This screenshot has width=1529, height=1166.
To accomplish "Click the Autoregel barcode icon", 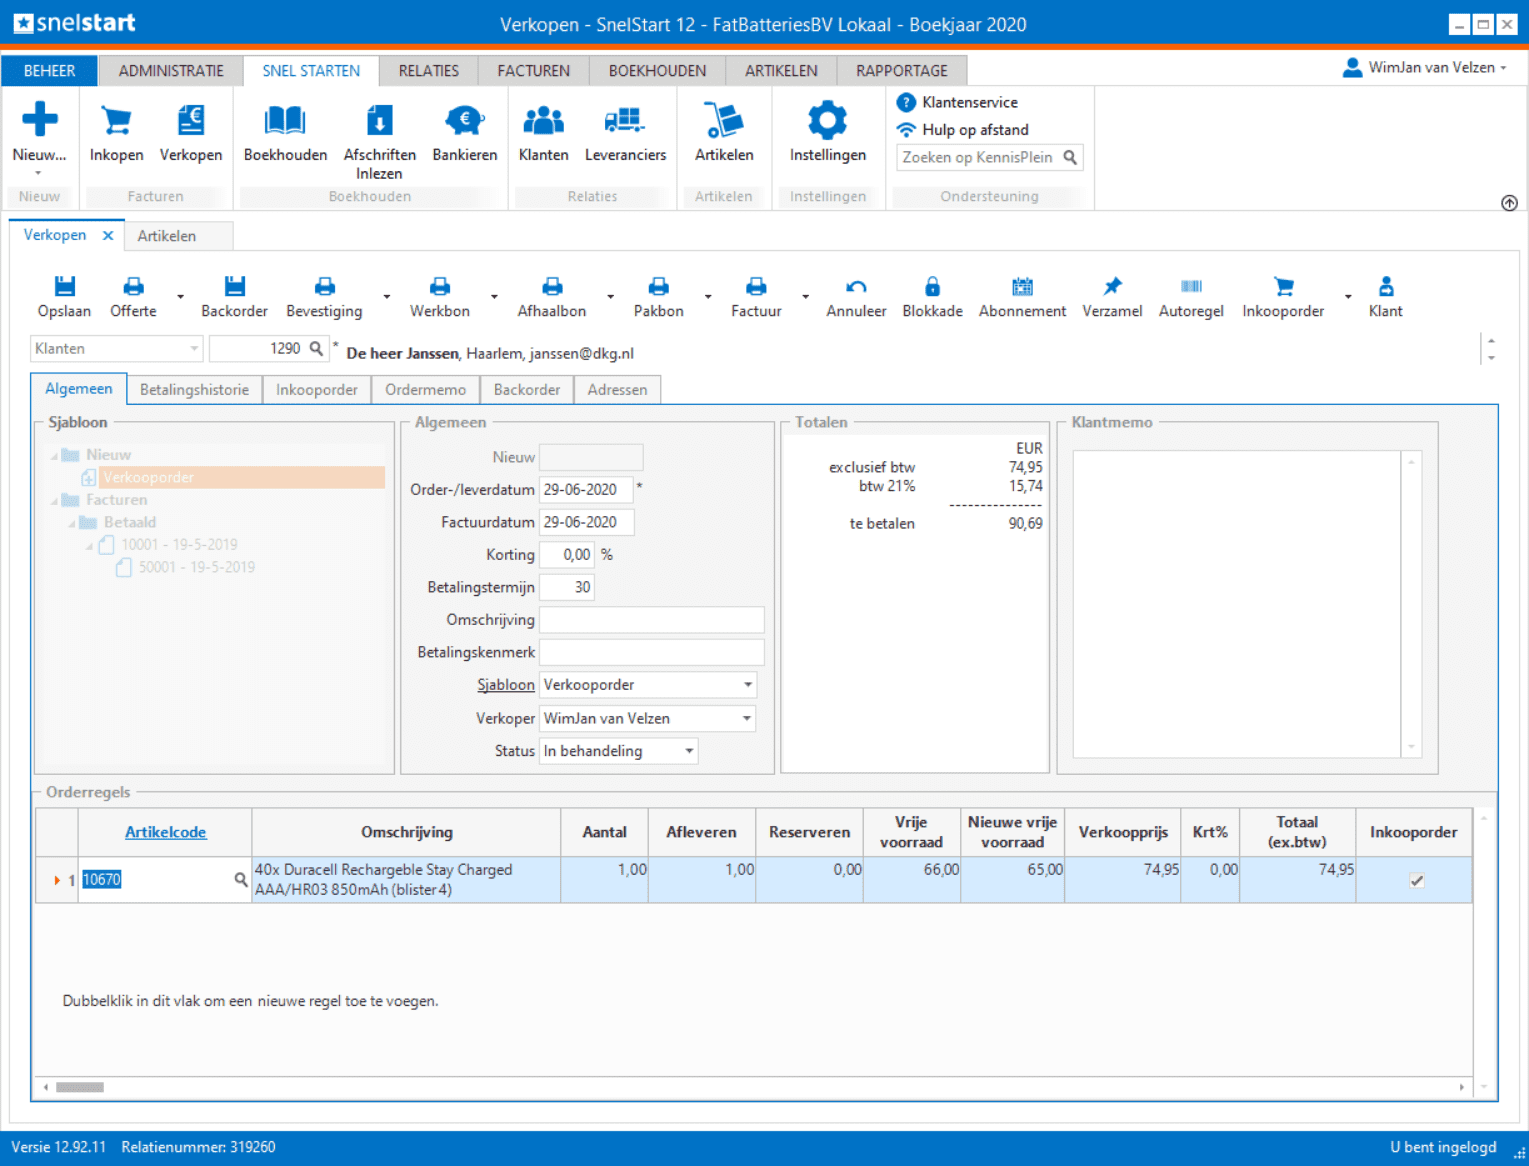I will [1191, 287].
